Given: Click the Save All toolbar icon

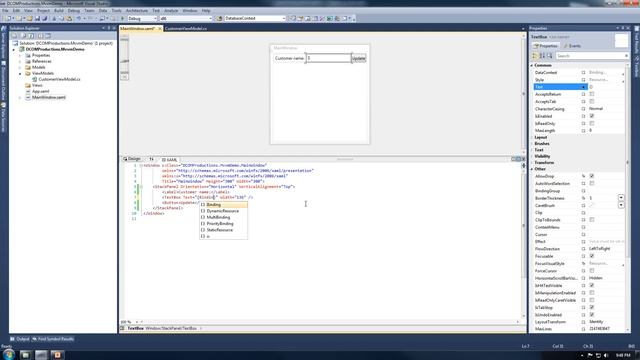Looking at the screenshot, I should click(44, 18).
